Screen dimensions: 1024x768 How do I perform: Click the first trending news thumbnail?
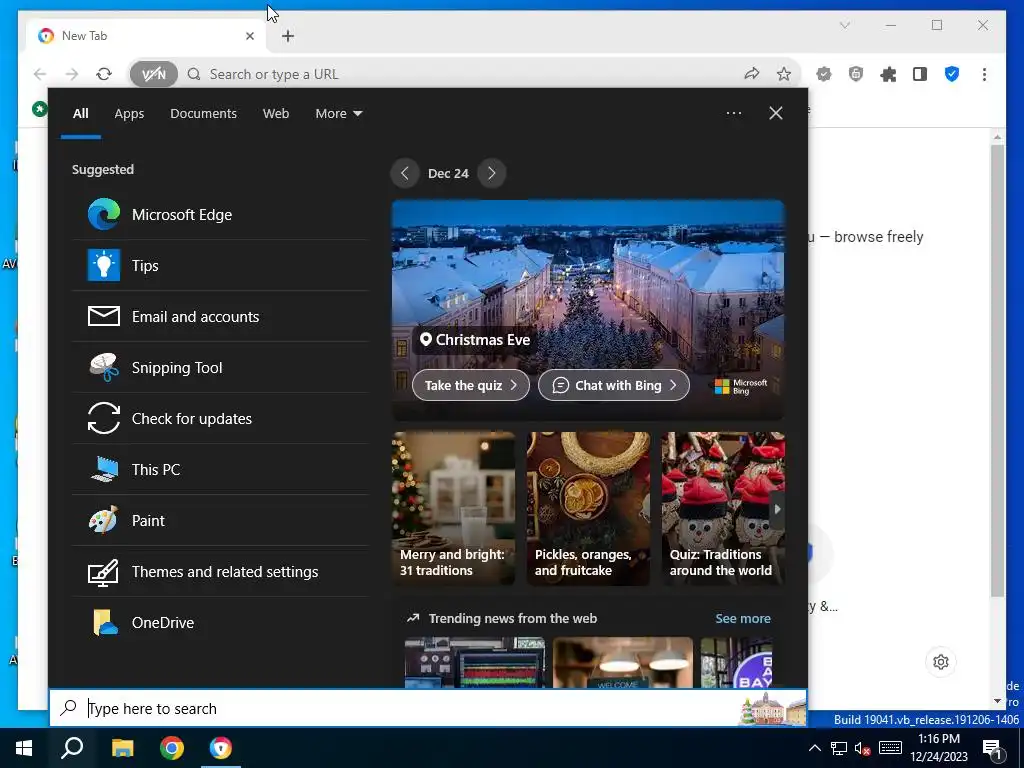pyautogui.click(x=475, y=662)
